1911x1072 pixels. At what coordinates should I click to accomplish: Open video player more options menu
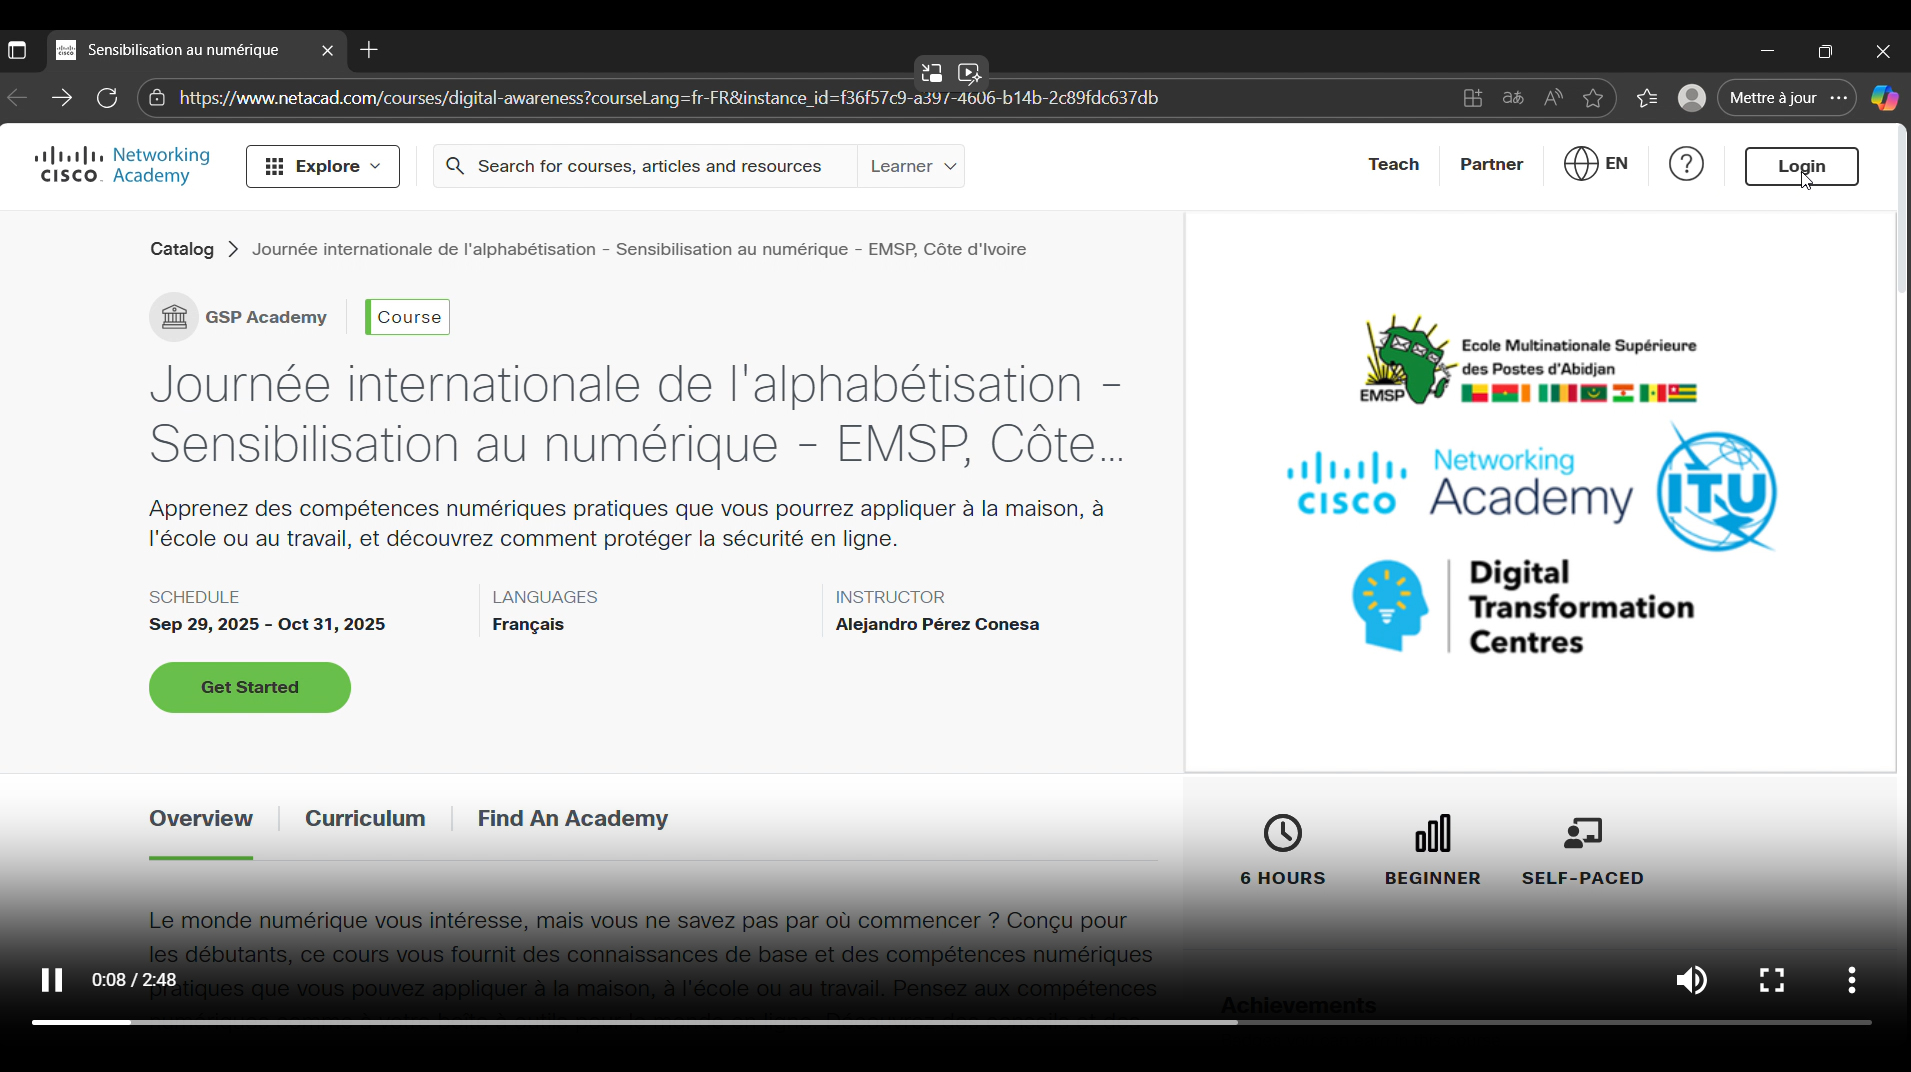(1851, 980)
